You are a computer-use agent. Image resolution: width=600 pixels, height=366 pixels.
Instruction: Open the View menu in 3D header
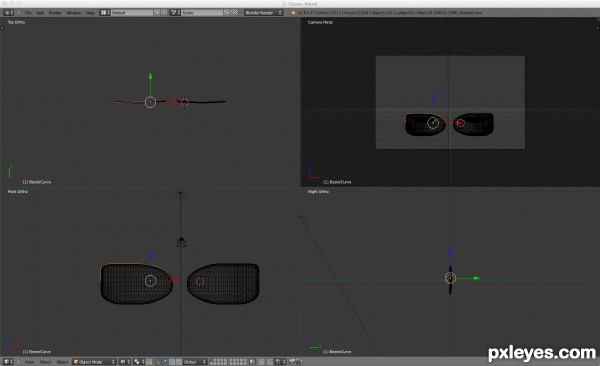pyautogui.click(x=29, y=362)
